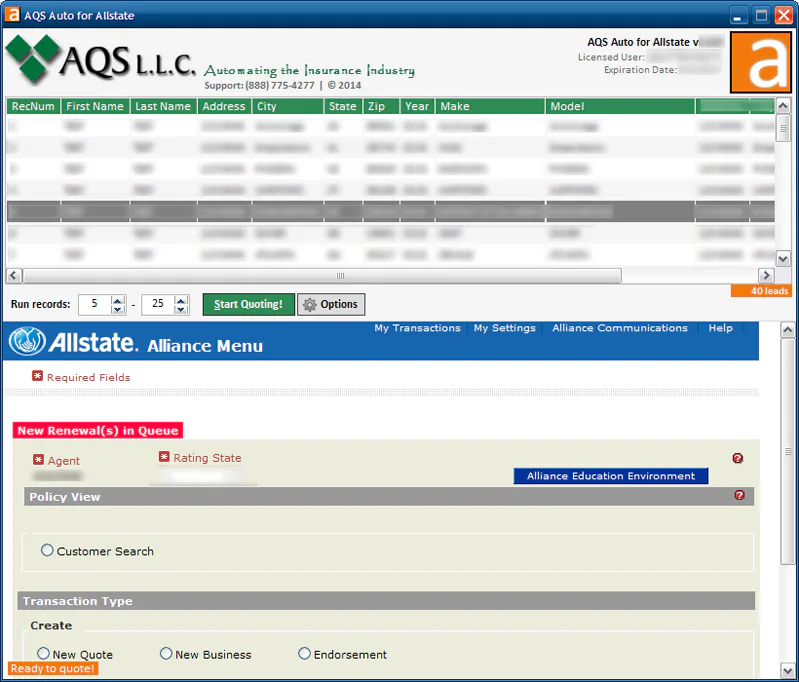Screen dimensions: 799x682
Task: Click the '40 leads' counter label
Action: click(761, 291)
